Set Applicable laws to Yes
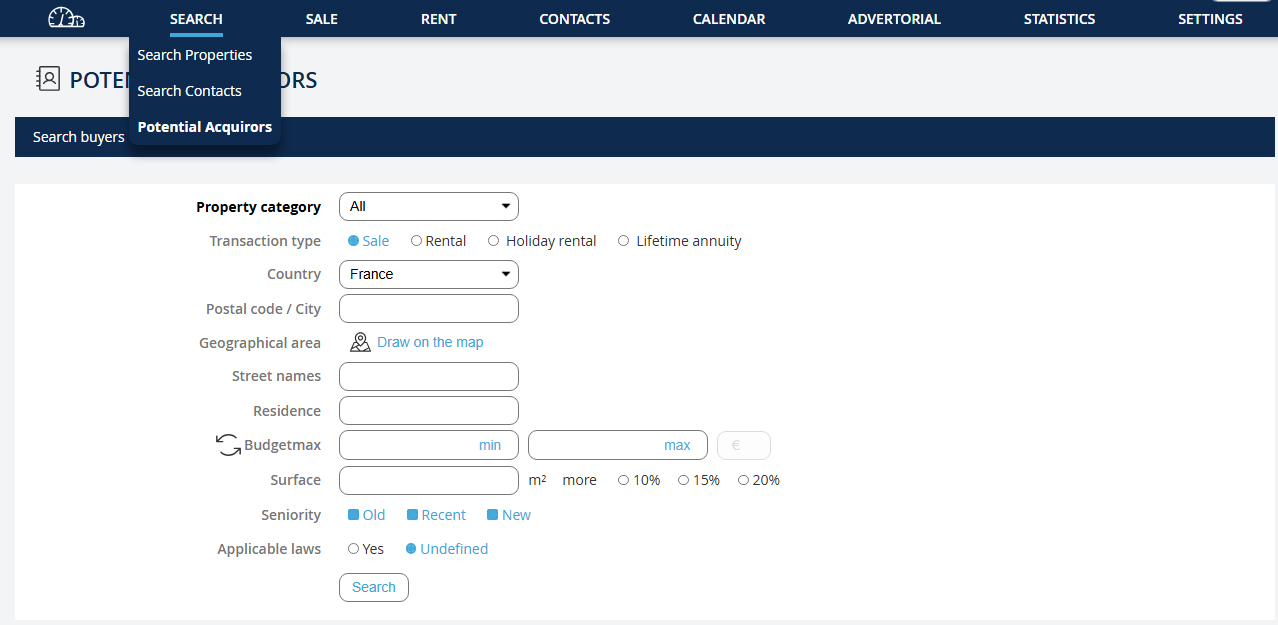The width and height of the screenshot is (1278, 625). tap(354, 549)
